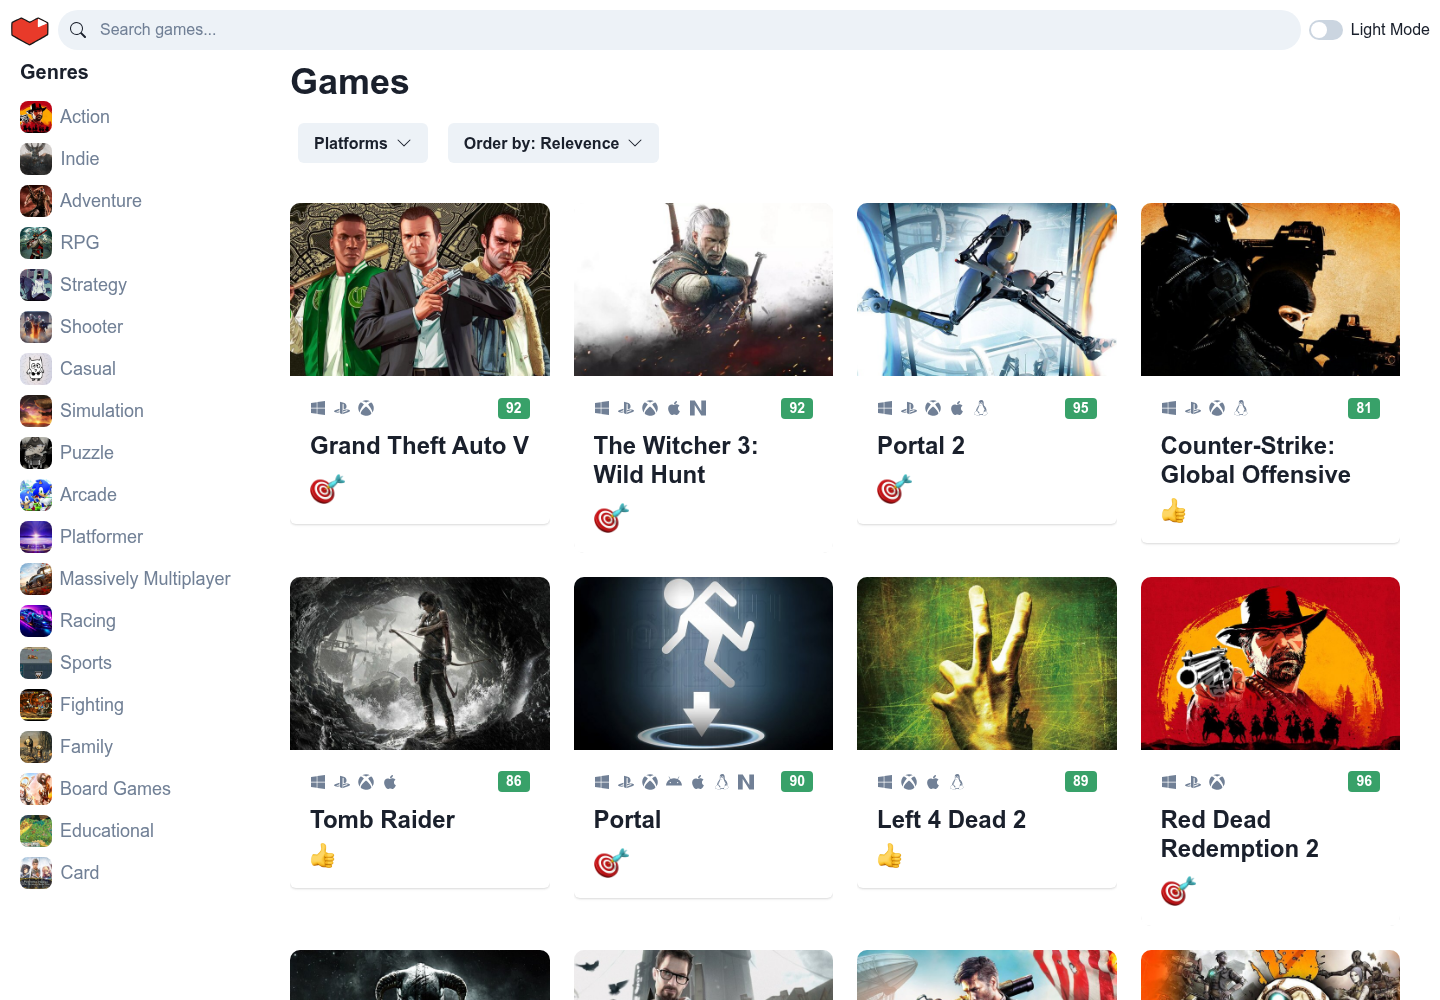Open the Action genre
This screenshot has height=1000, width=1440.
point(85,117)
